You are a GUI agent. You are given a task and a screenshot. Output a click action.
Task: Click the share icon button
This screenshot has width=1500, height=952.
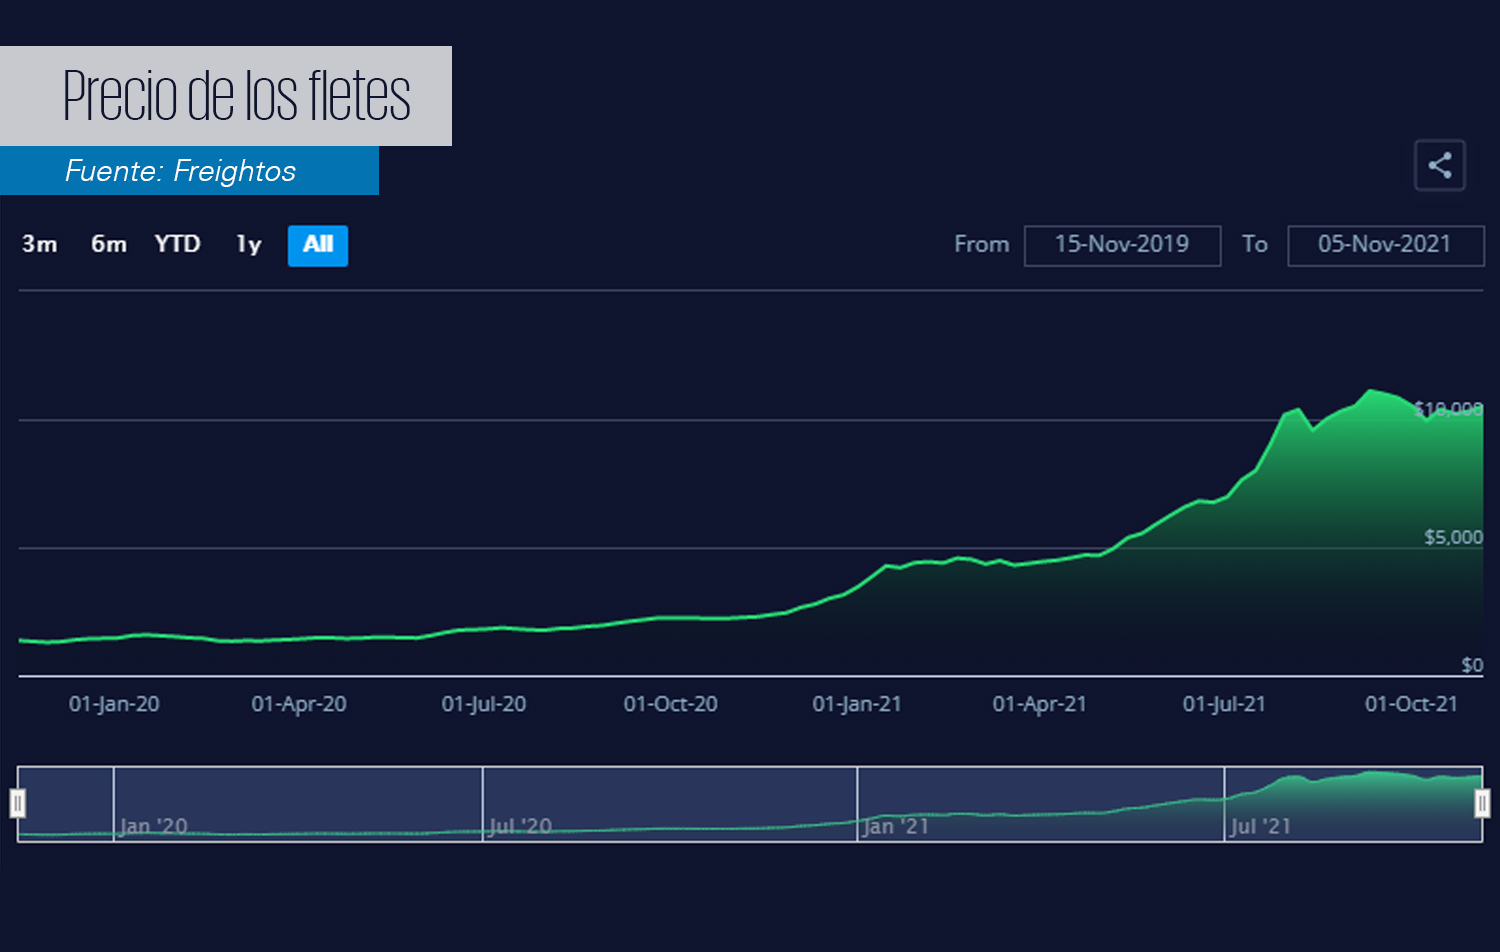[x=1440, y=165]
